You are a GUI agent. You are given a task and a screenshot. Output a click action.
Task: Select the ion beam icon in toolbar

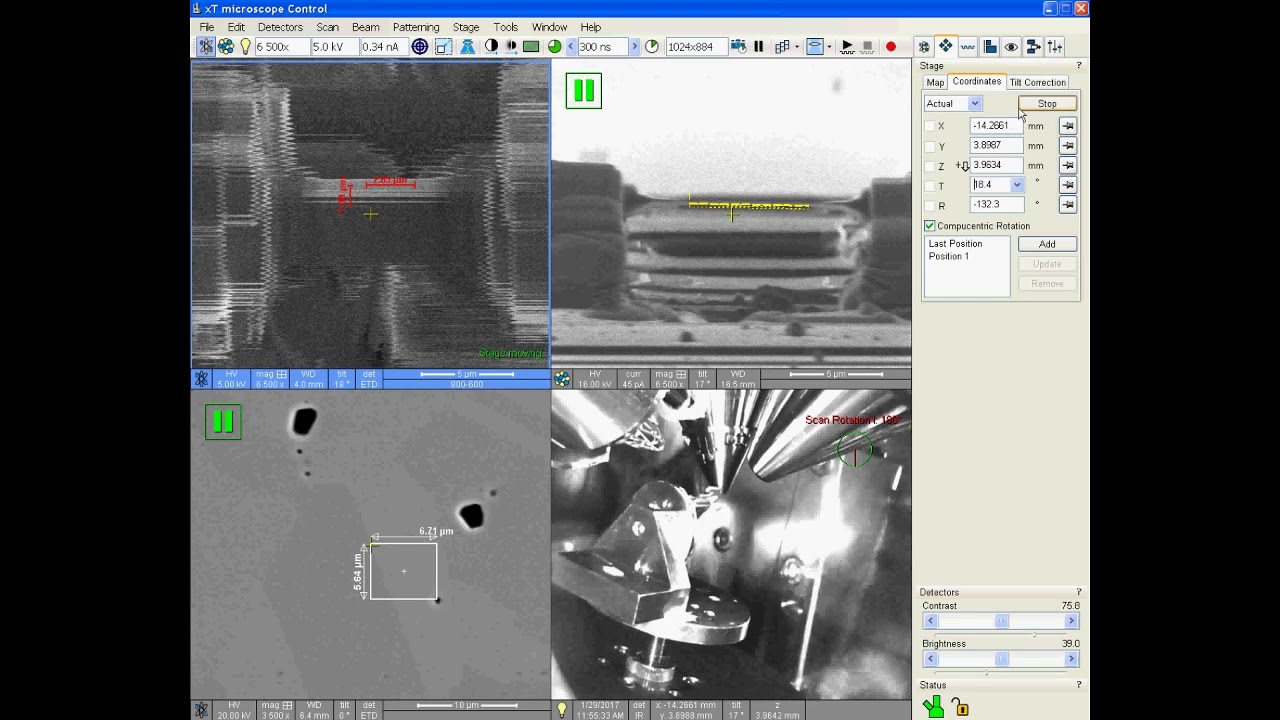(226, 46)
